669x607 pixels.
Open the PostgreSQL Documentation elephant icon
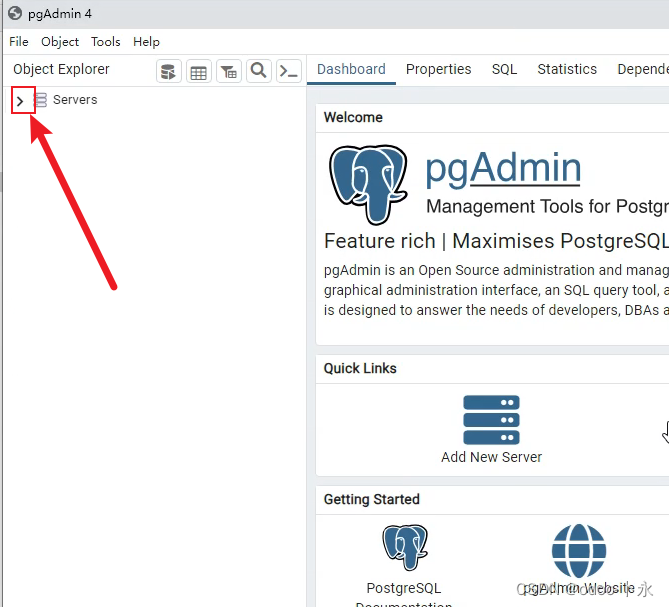click(x=405, y=547)
